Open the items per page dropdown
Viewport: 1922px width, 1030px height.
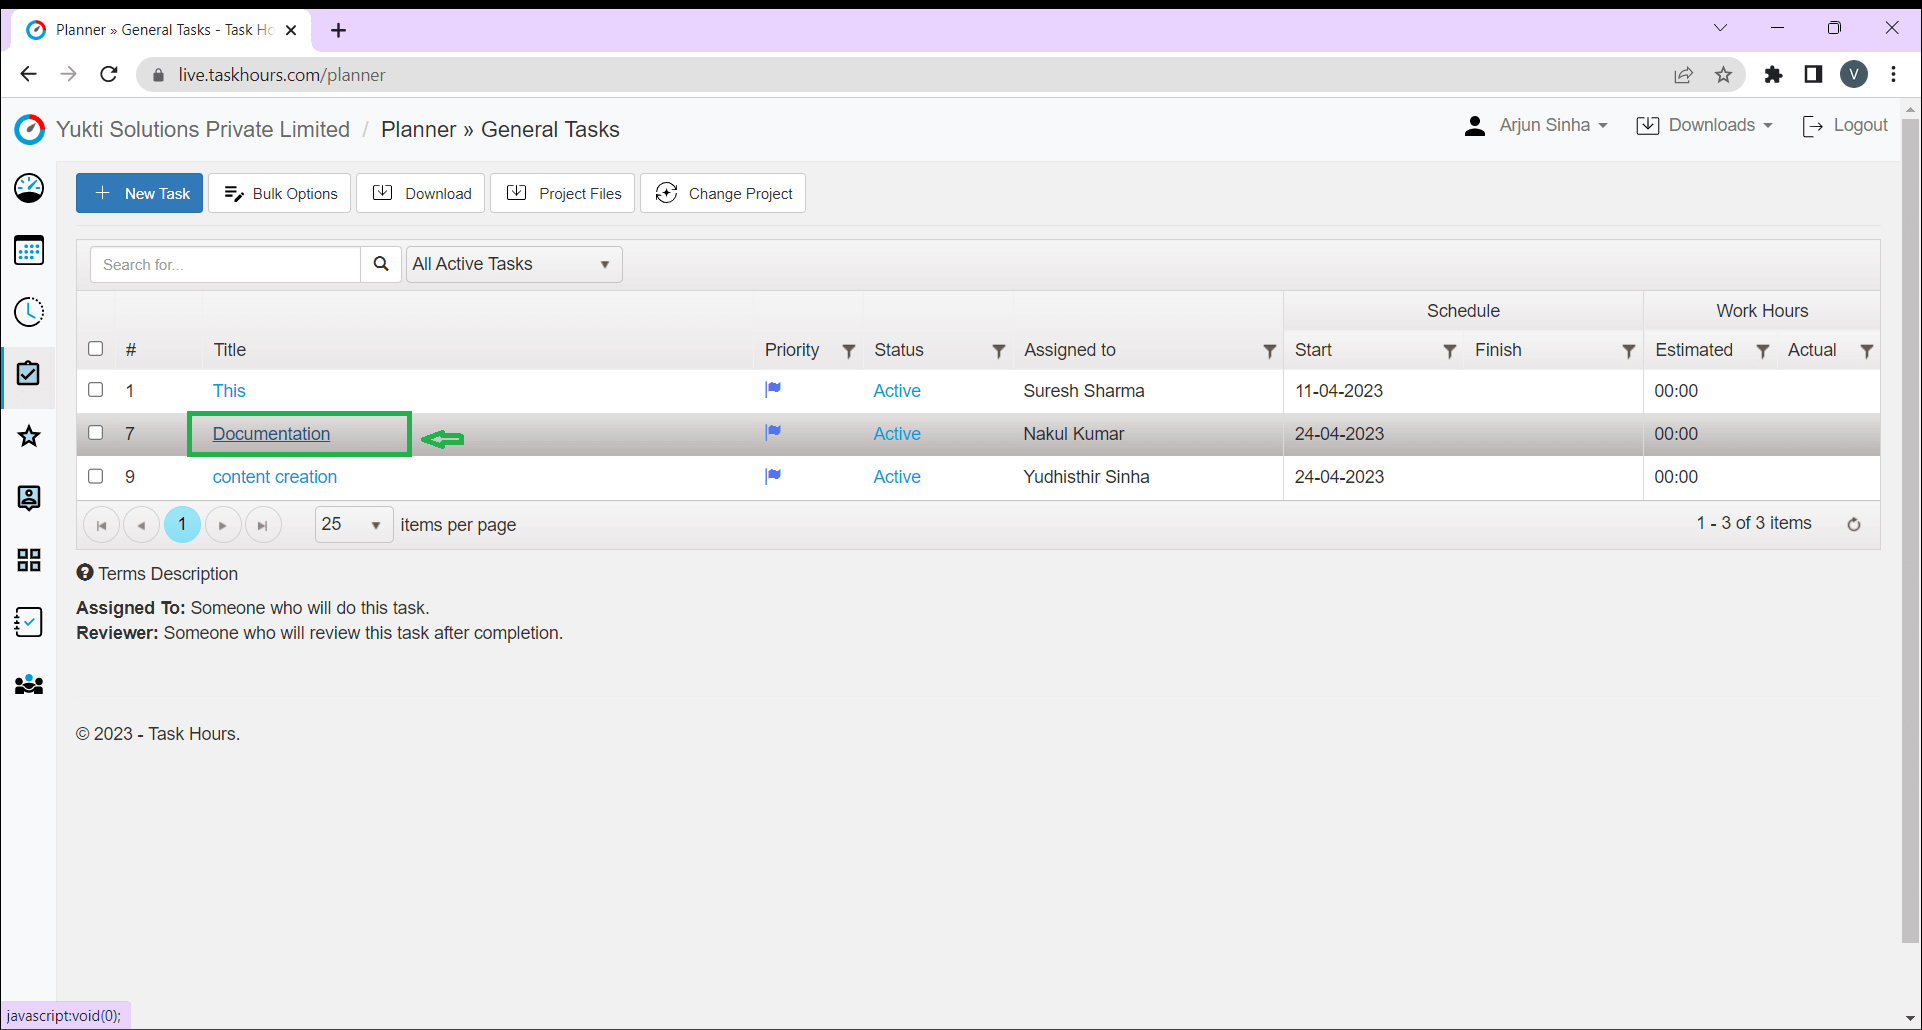point(354,524)
